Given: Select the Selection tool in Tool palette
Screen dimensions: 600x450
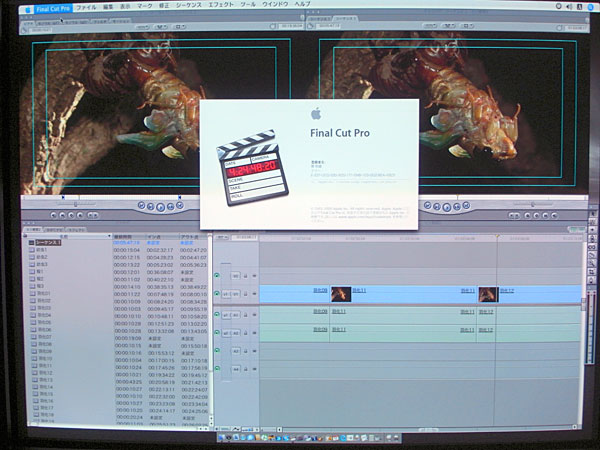Looking at the screenshot, I should point(593,214).
